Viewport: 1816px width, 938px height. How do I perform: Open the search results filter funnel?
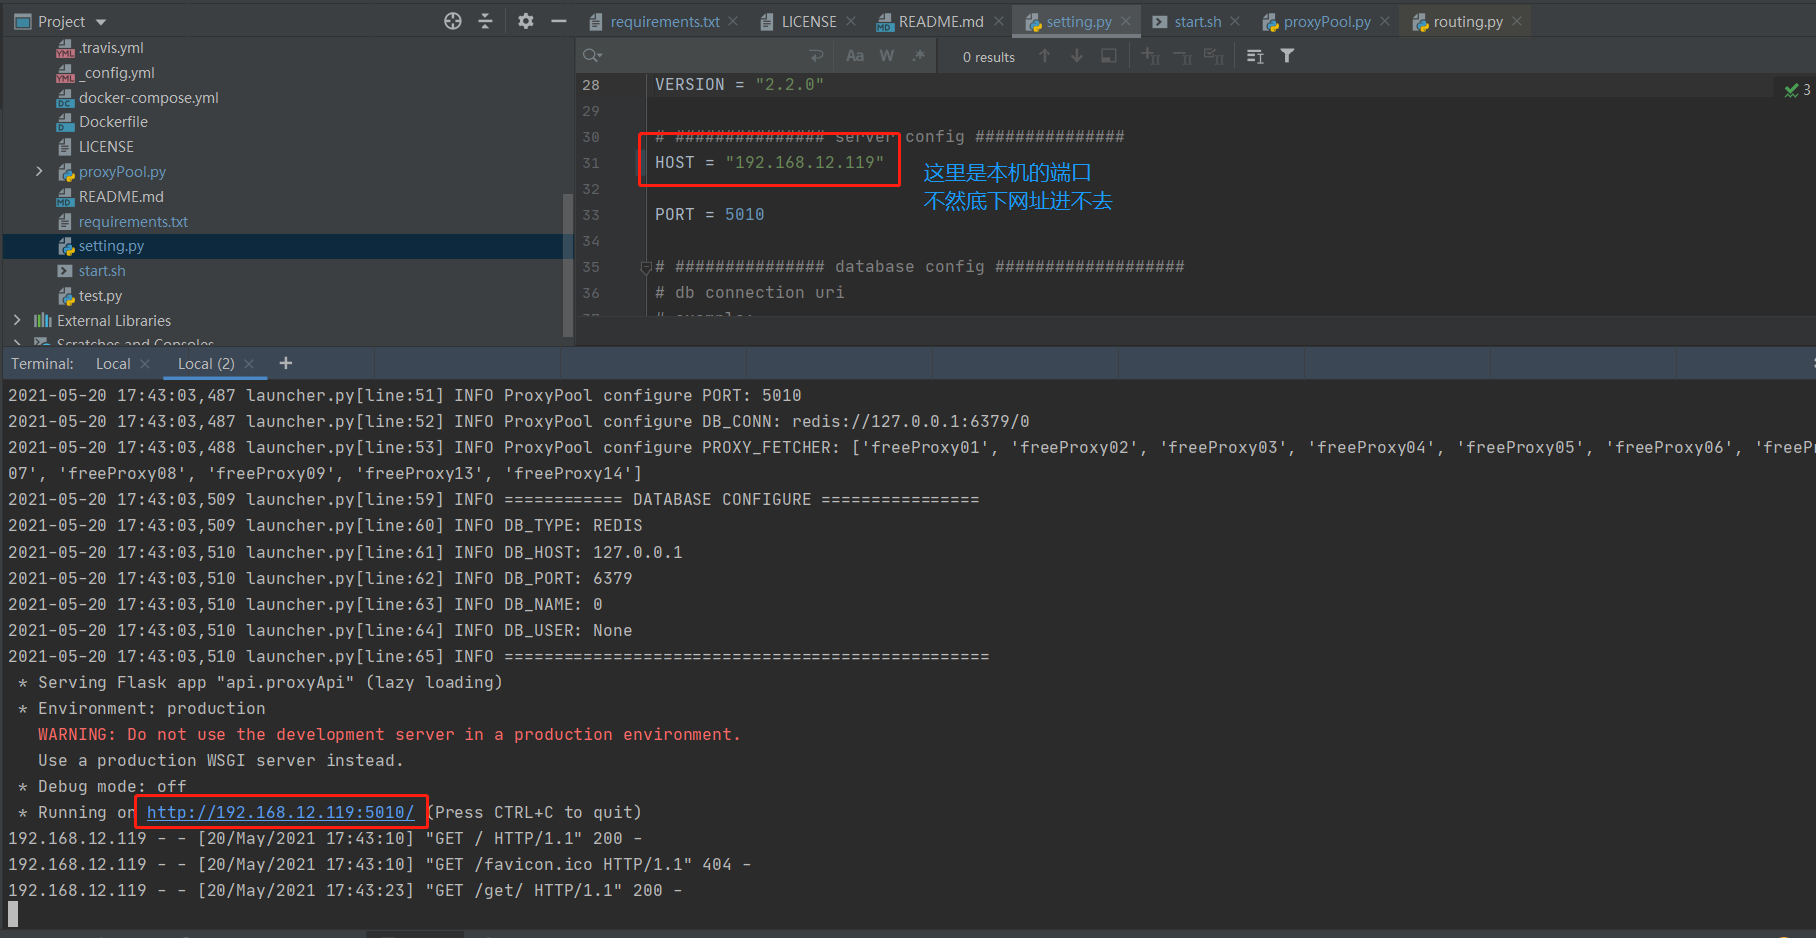(x=1287, y=56)
